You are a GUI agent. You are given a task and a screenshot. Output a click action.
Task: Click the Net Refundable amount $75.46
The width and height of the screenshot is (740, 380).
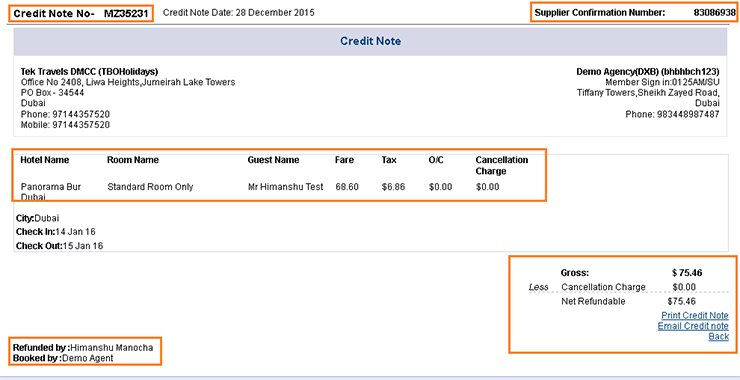pos(681,301)
